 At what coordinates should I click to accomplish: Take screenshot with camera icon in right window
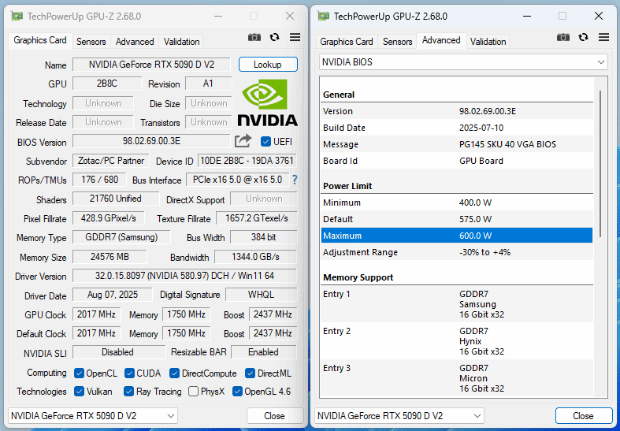tap(563, 37)
